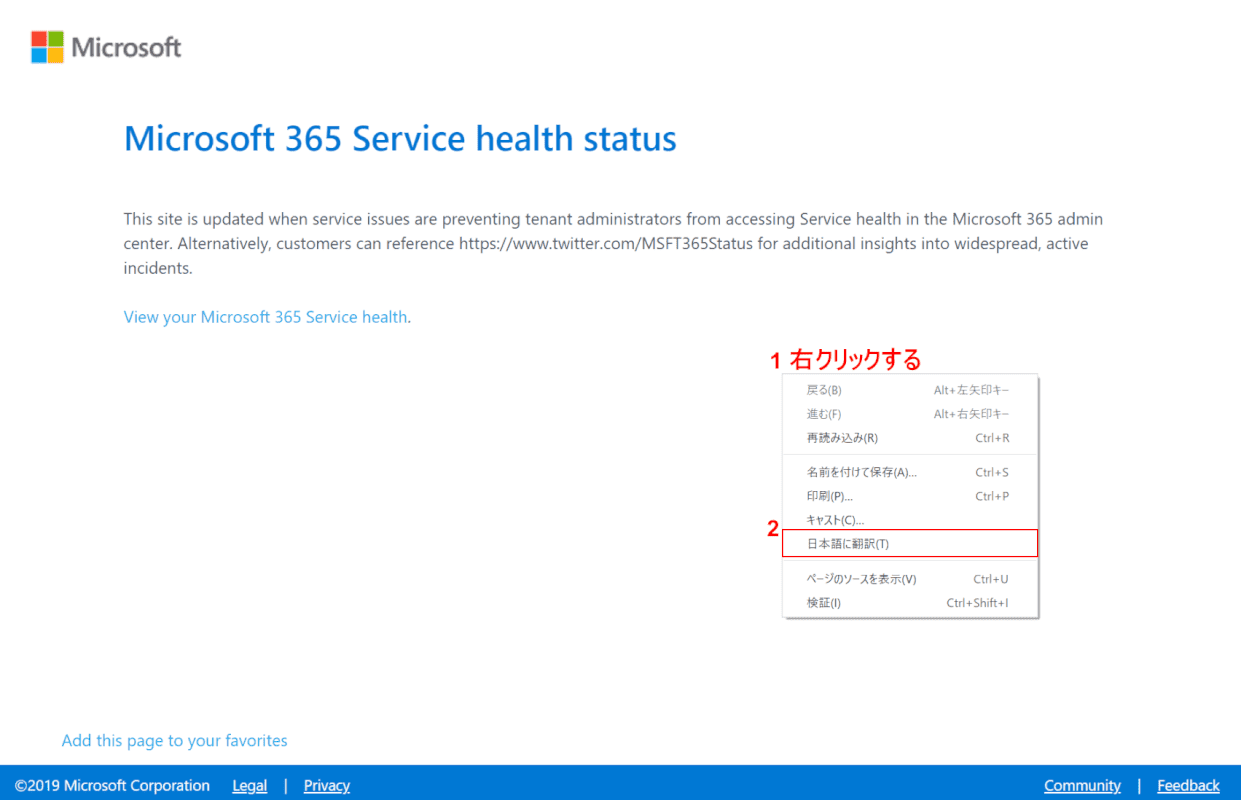Click the ©2019 Microsoft Corporation footer text
Image resolution: width=1241 pixels, height=800 pixels.
pyautogui.click(x=112, y=786)
